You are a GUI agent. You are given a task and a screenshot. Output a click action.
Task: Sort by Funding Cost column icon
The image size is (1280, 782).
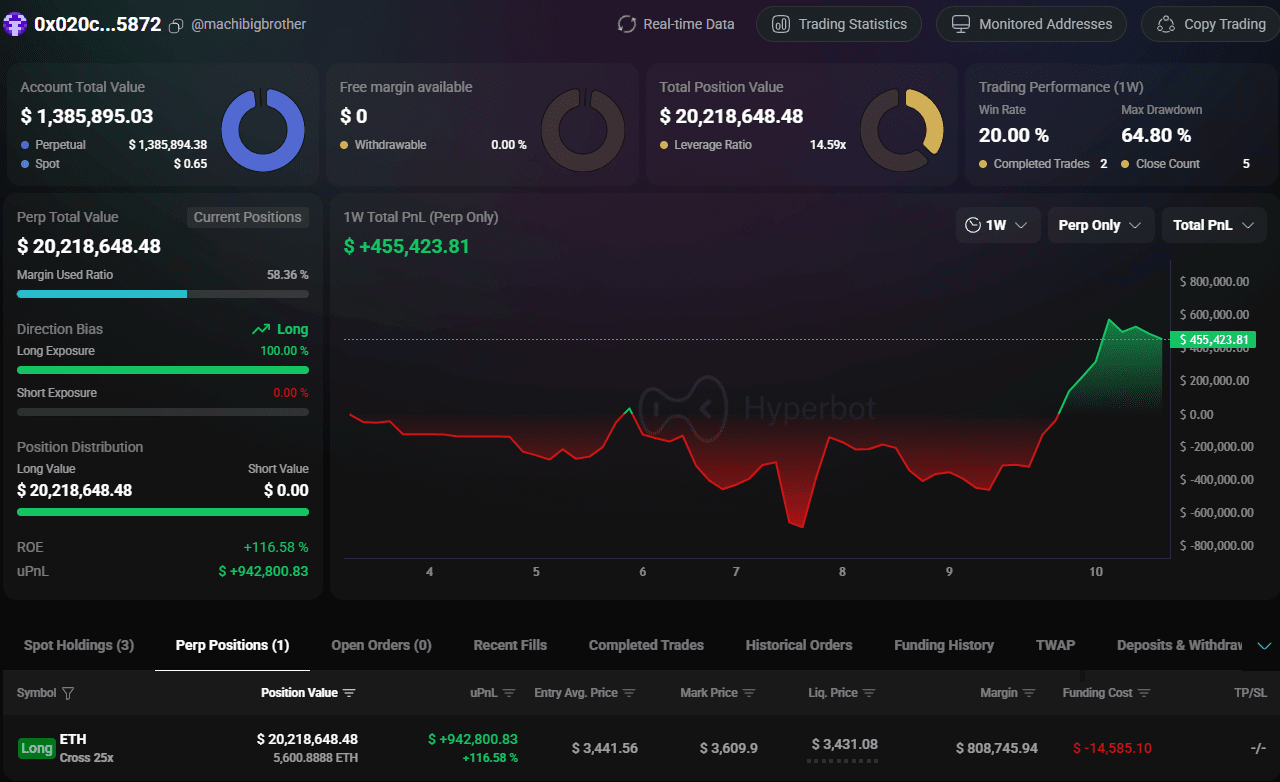1144,693
